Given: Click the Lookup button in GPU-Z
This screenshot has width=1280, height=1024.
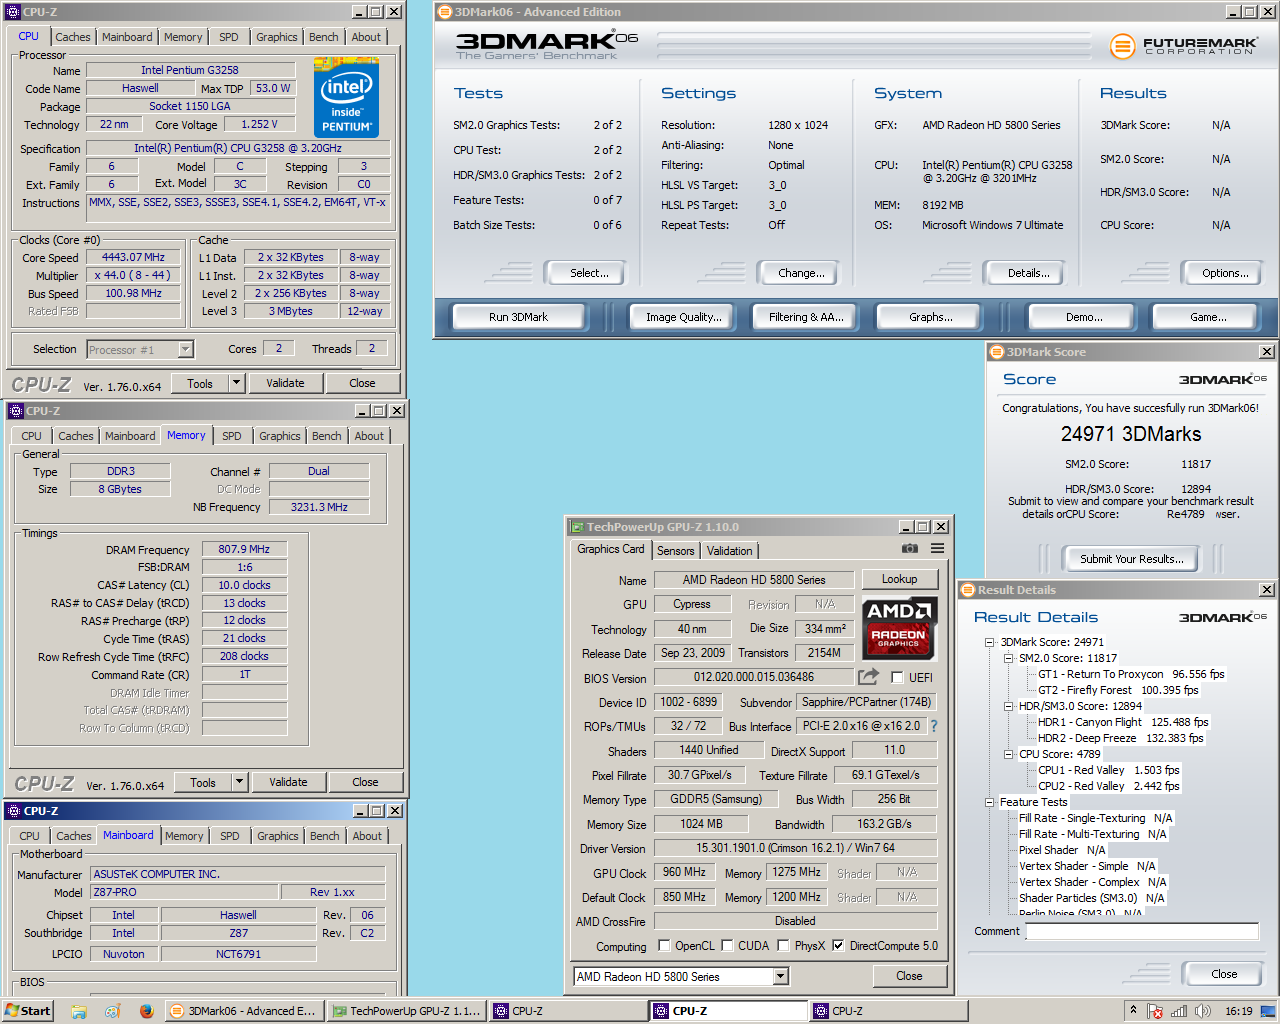Looking at the screenshot, I should 899,579.
